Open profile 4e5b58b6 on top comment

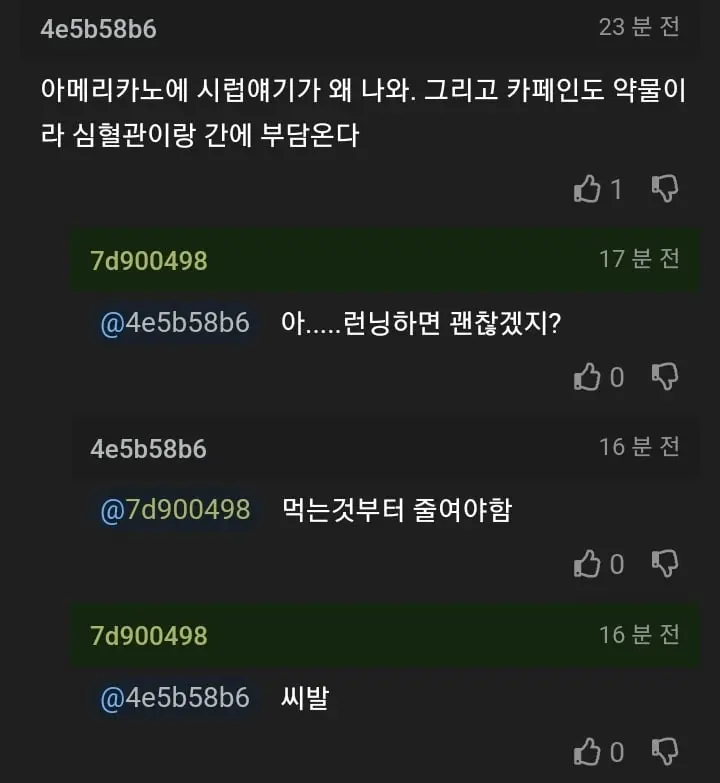(x=98, y=29)
